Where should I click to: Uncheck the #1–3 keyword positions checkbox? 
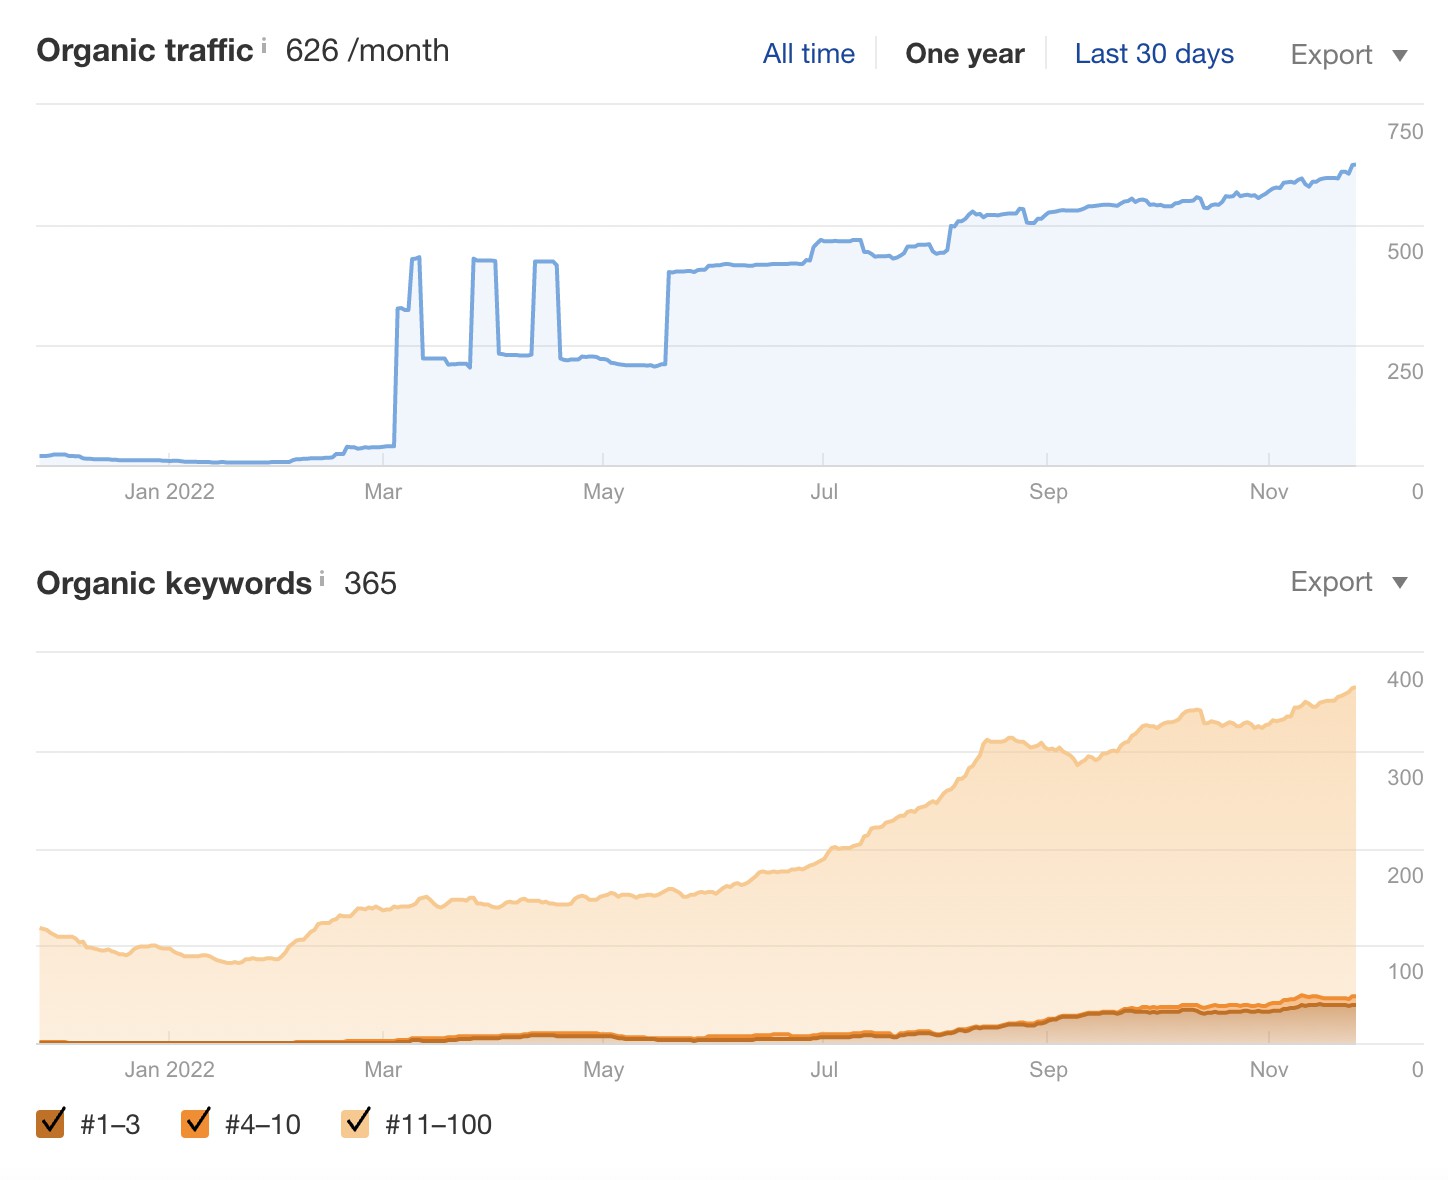(51, 1123)
